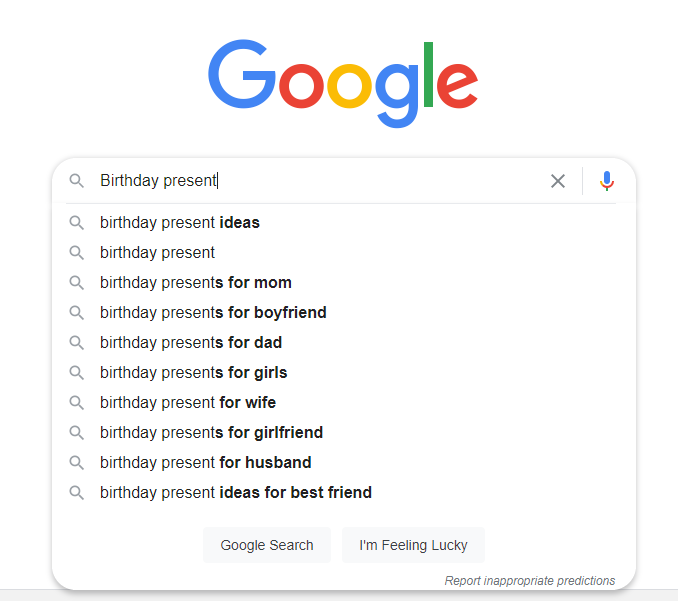Choose 'birthday presents for girlfriend' suggestion
Viewport: 678px width, 601px height.
344,432
